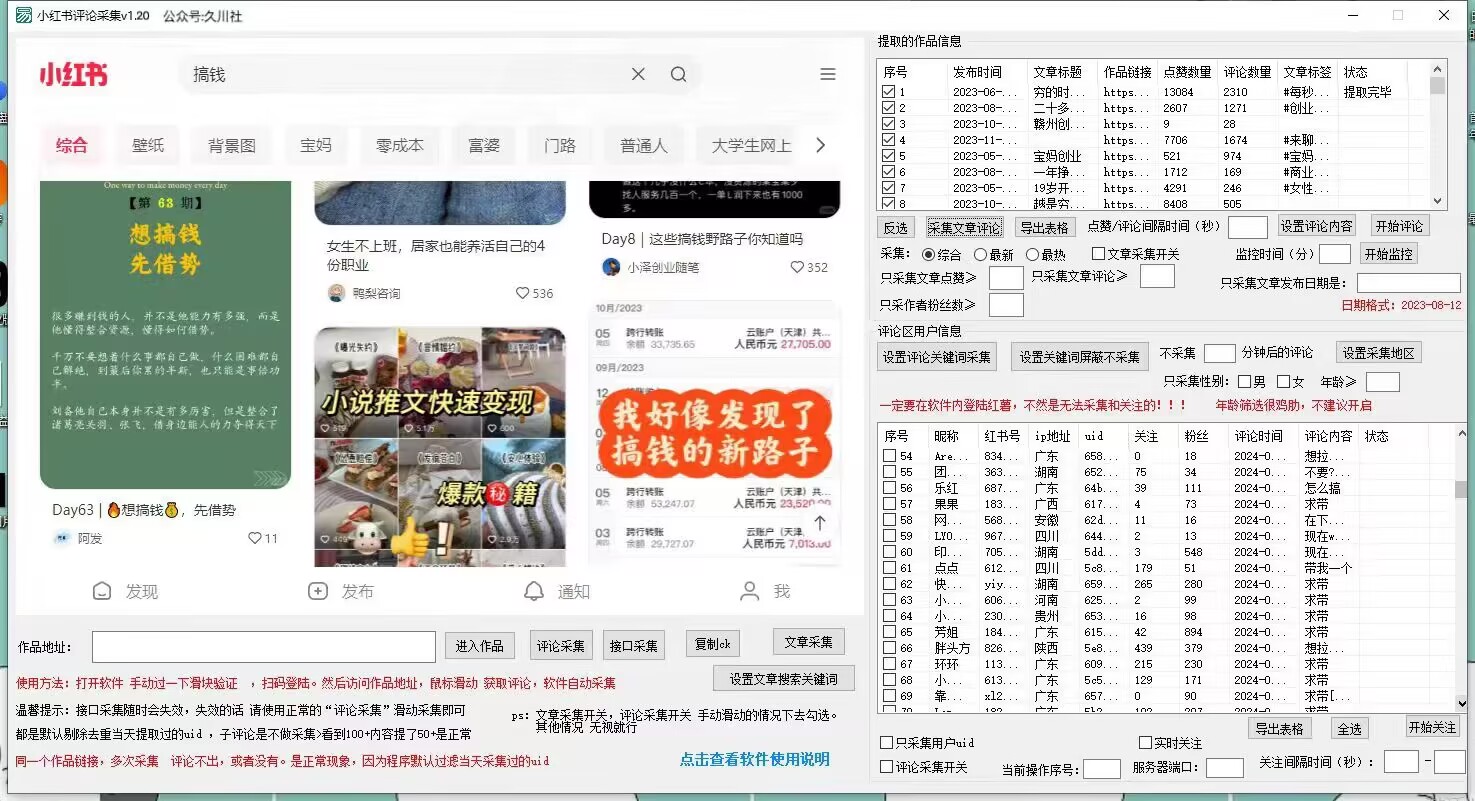Click the 全选 button

(x=1349, y=729)
